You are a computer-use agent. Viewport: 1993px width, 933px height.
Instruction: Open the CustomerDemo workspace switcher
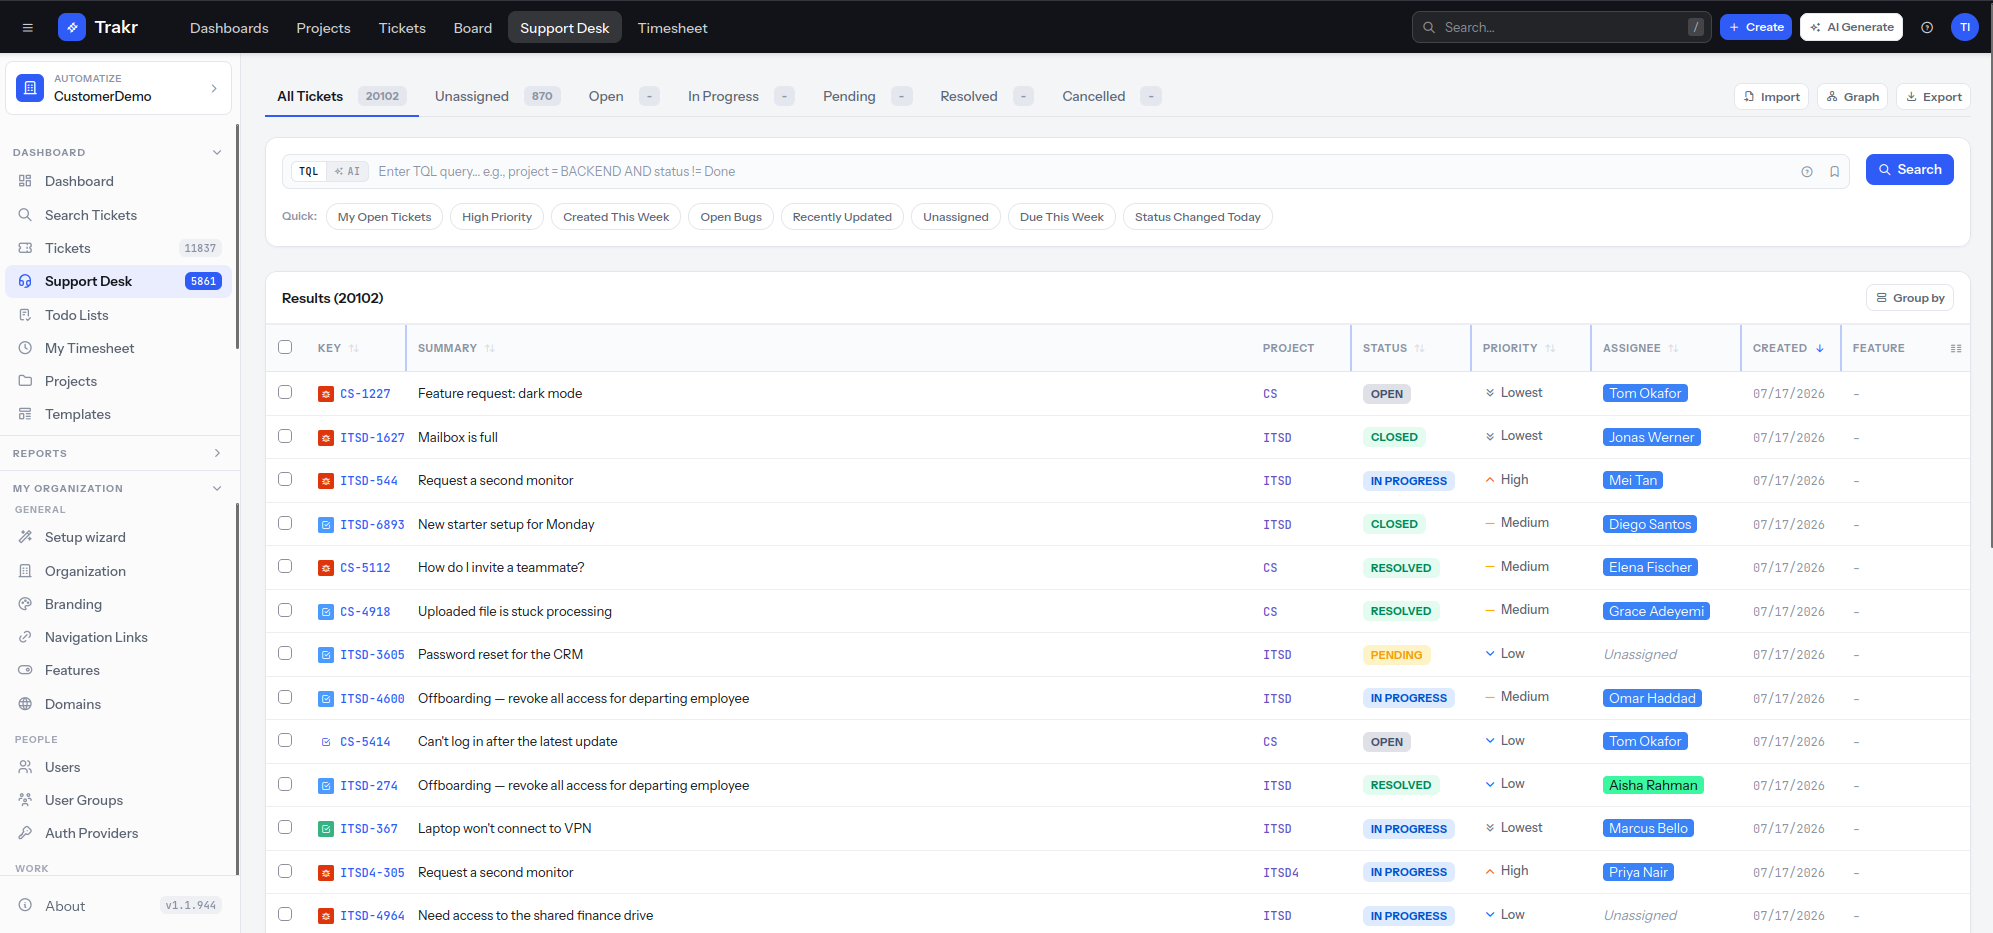[x=119, y=88]
